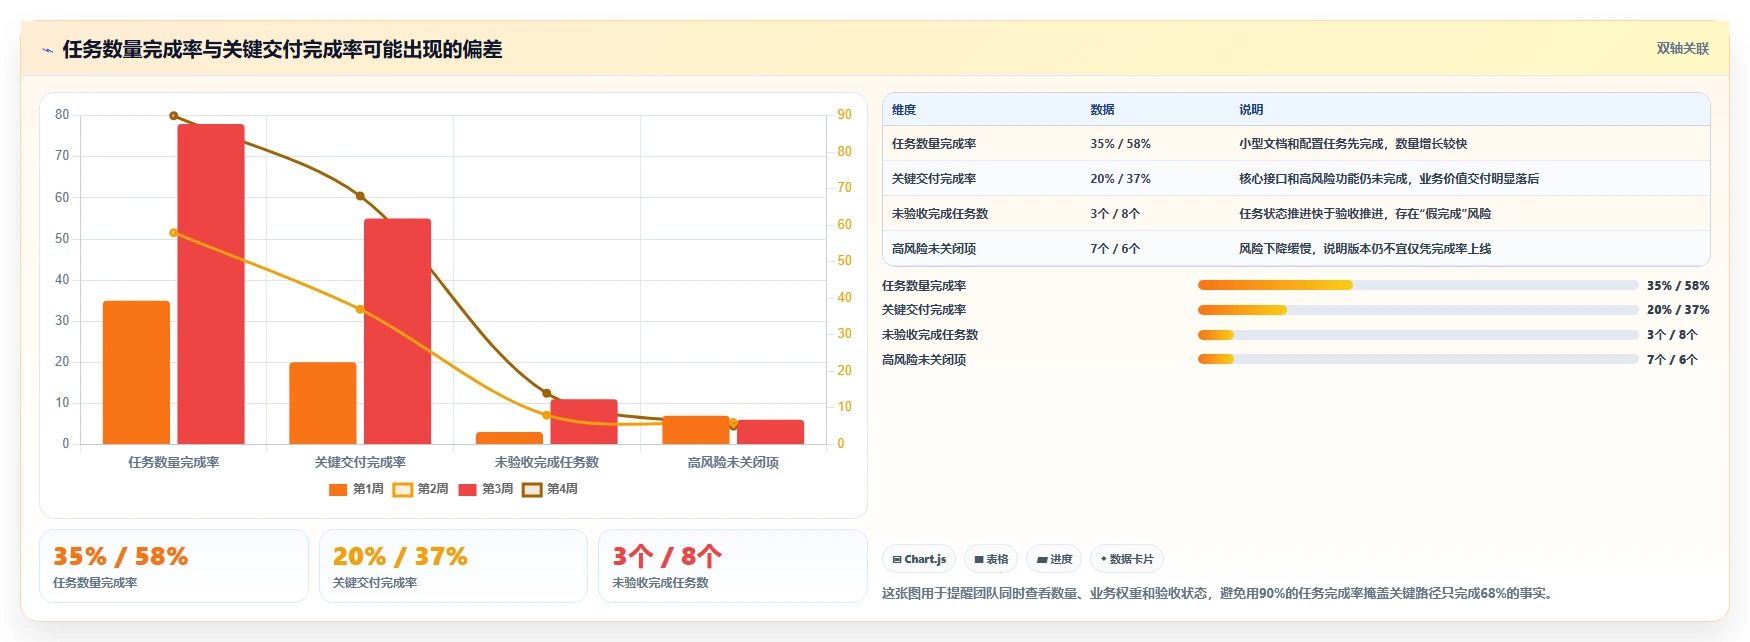Click table data cell 35% / 58%
Viewport: 1750px width, 642px height.
[1120, 144]
